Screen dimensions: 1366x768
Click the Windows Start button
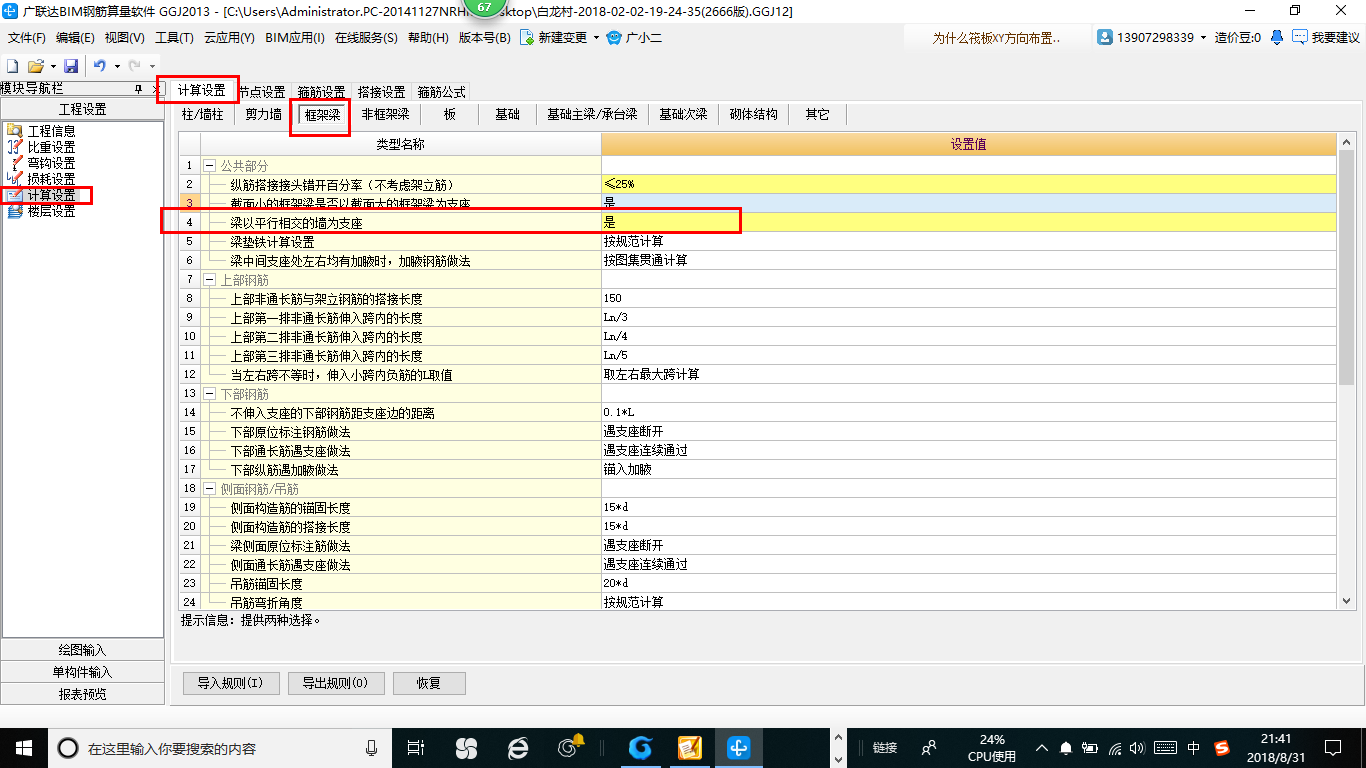point(22,747)
